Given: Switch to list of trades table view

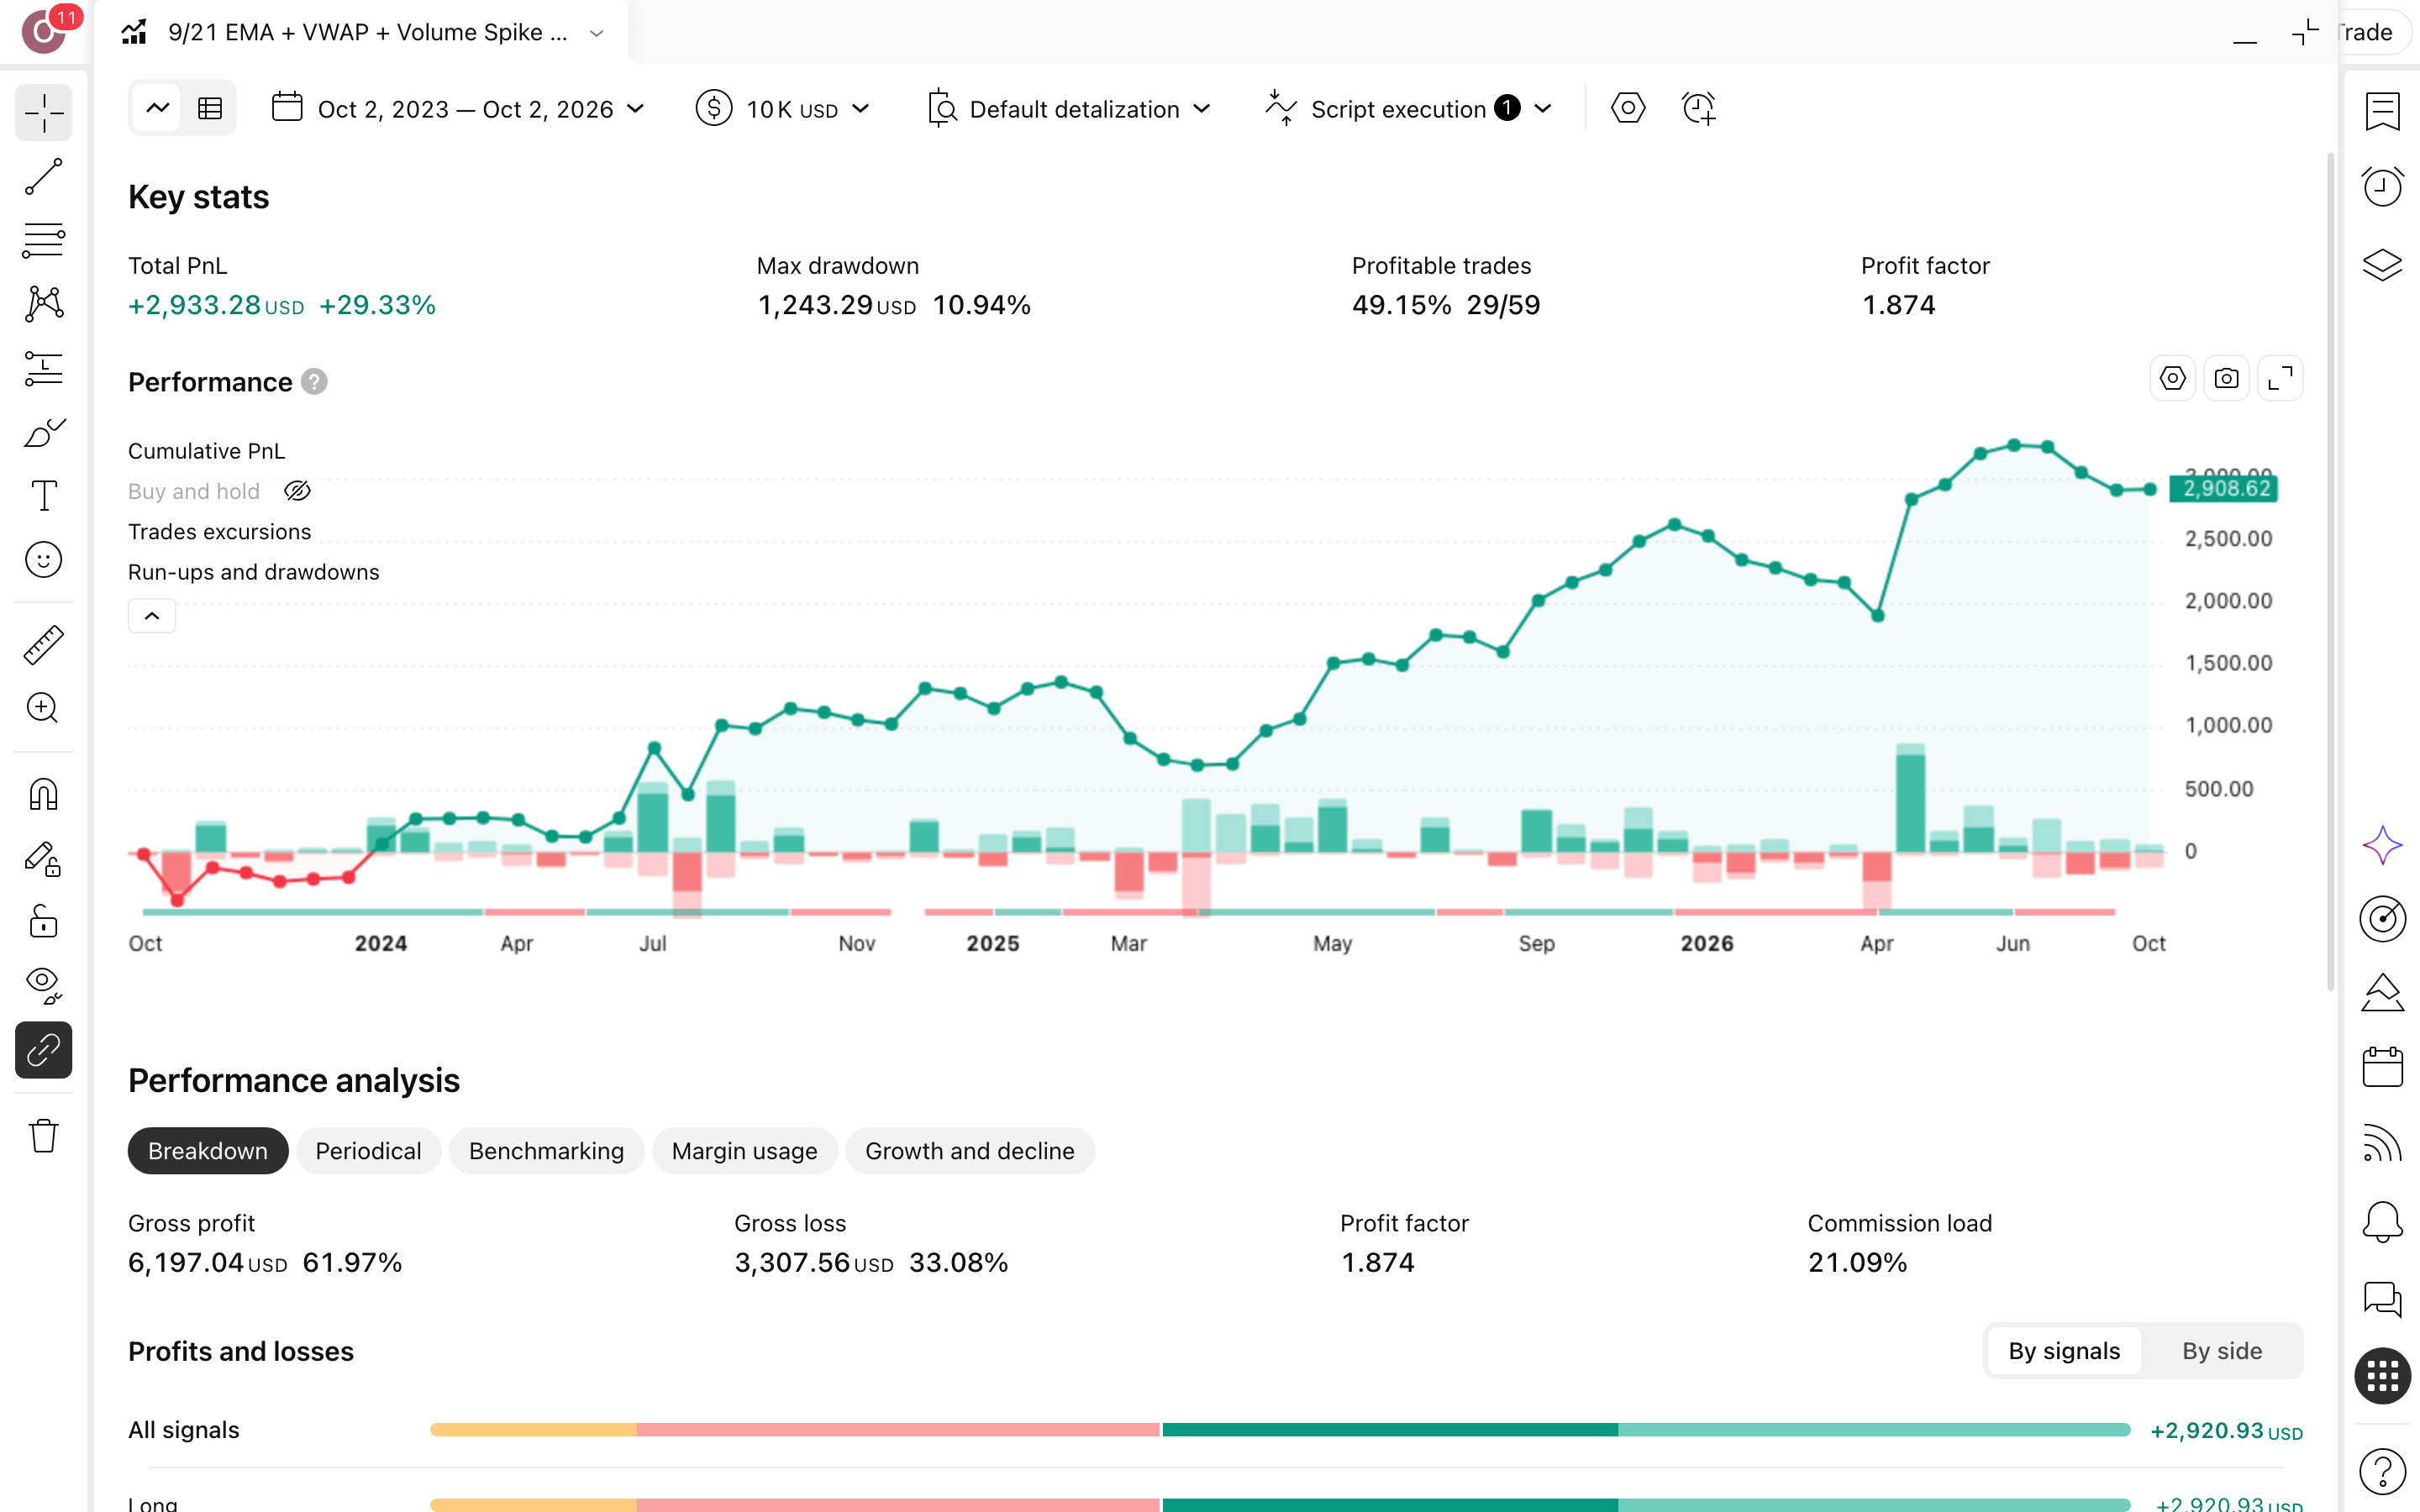Looking at the screenshot, I should pyautogui.click(x=210, y=108).
